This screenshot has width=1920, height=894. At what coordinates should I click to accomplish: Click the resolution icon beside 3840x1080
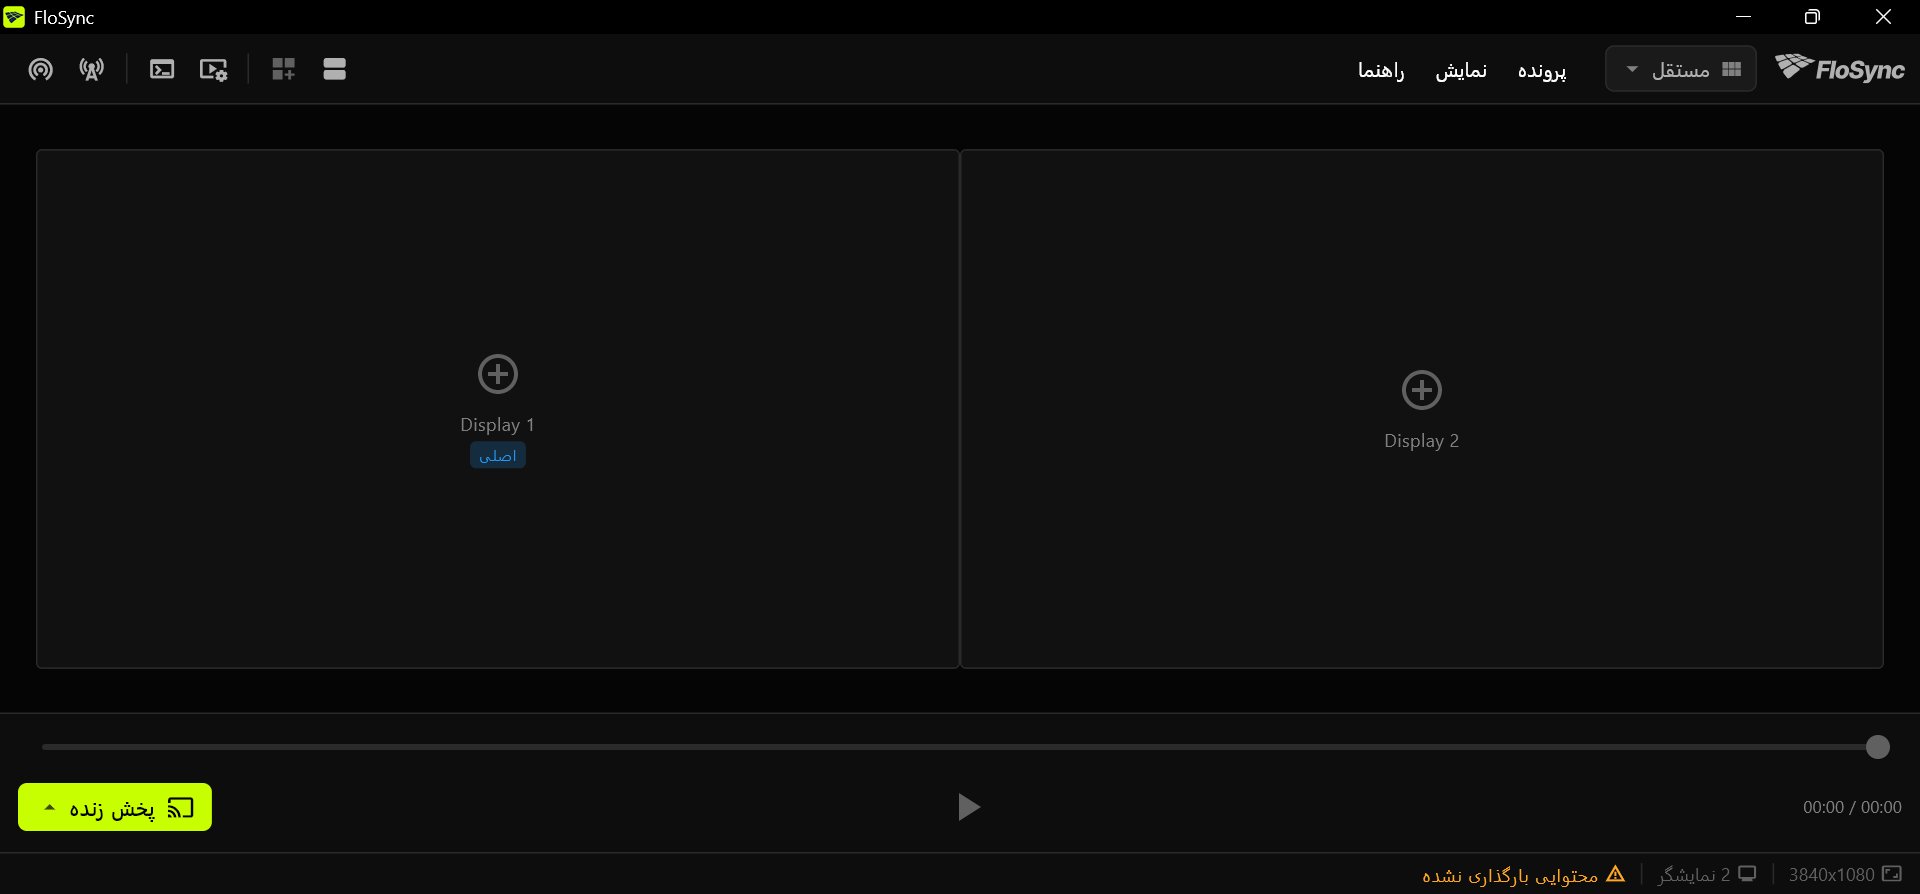click(x=1892, y=874)
